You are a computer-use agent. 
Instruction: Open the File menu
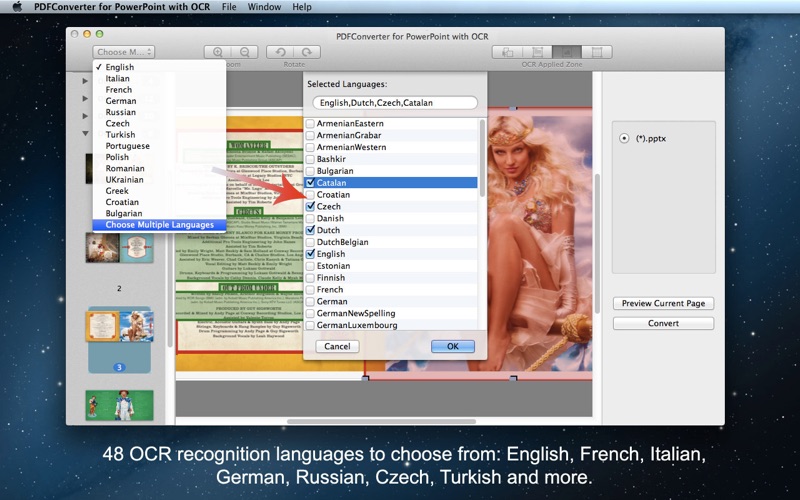point(229,7)
